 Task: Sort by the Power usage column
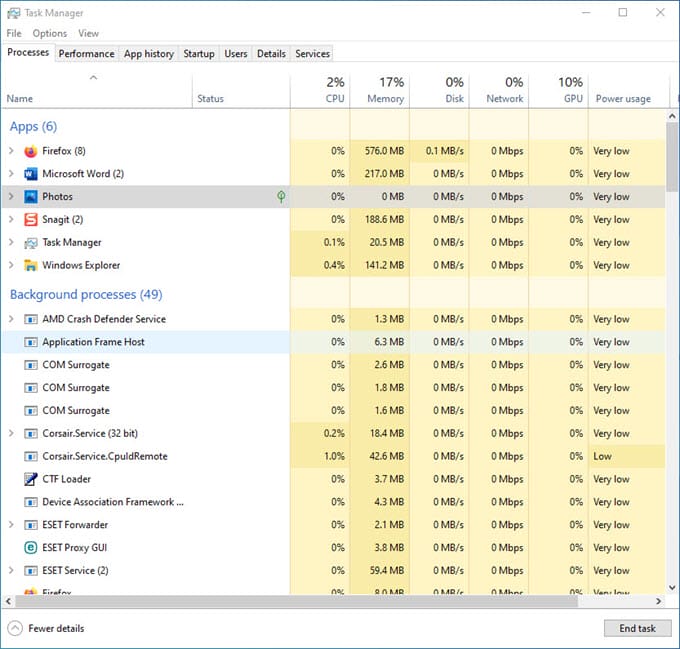(629, 91)
